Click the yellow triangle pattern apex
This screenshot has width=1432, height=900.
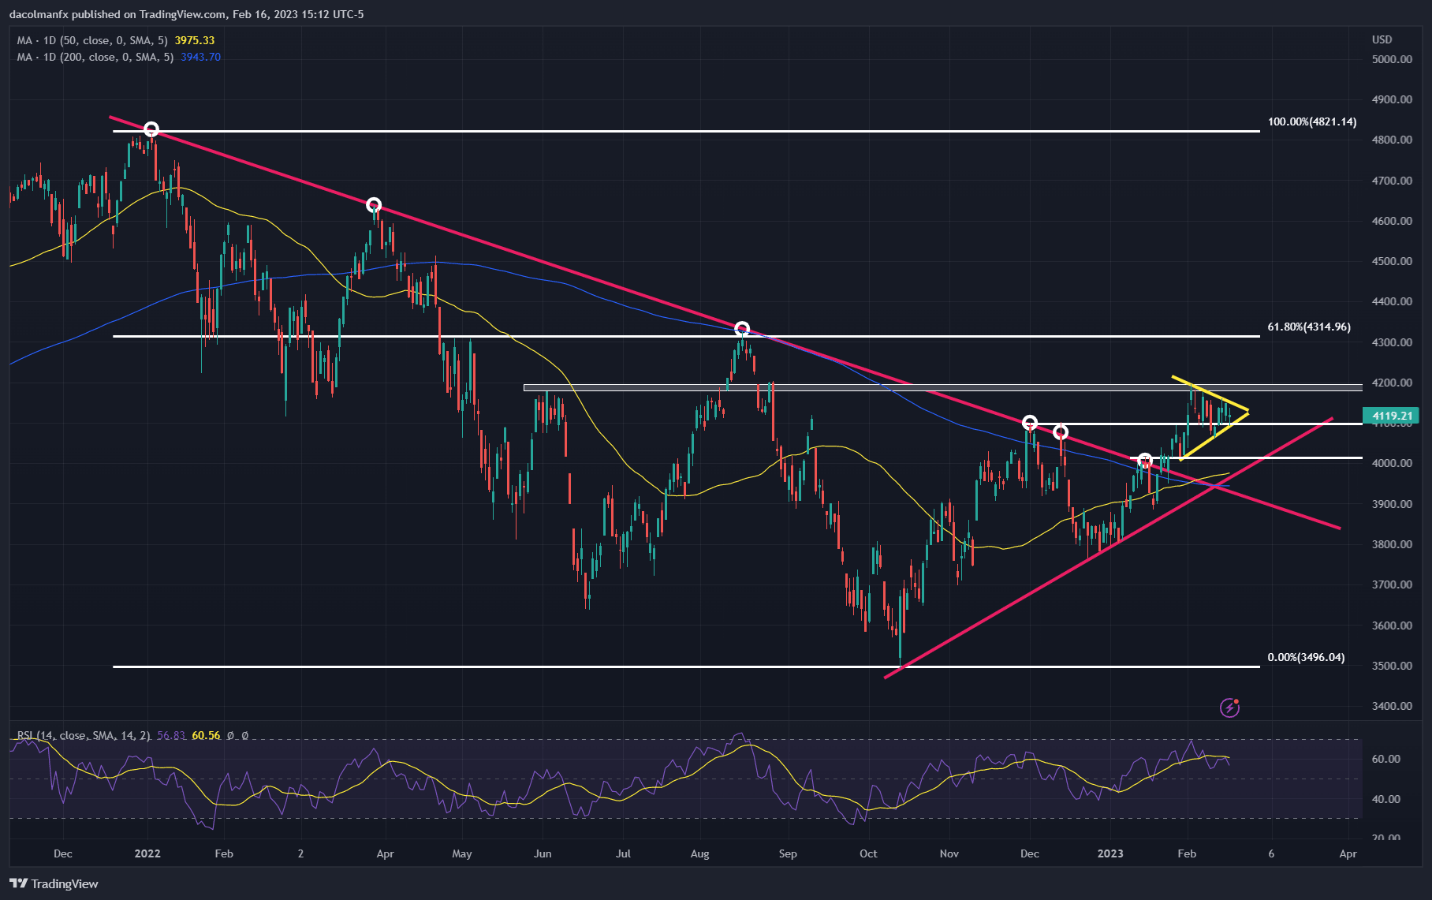[1247, 410]
